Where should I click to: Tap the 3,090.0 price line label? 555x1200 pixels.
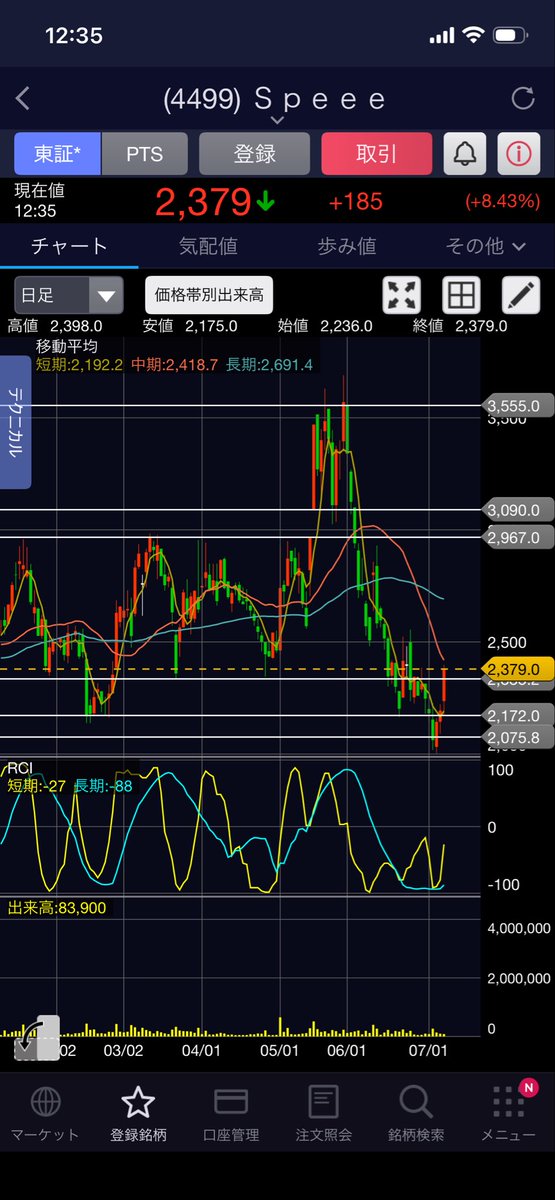coord(516,509)
